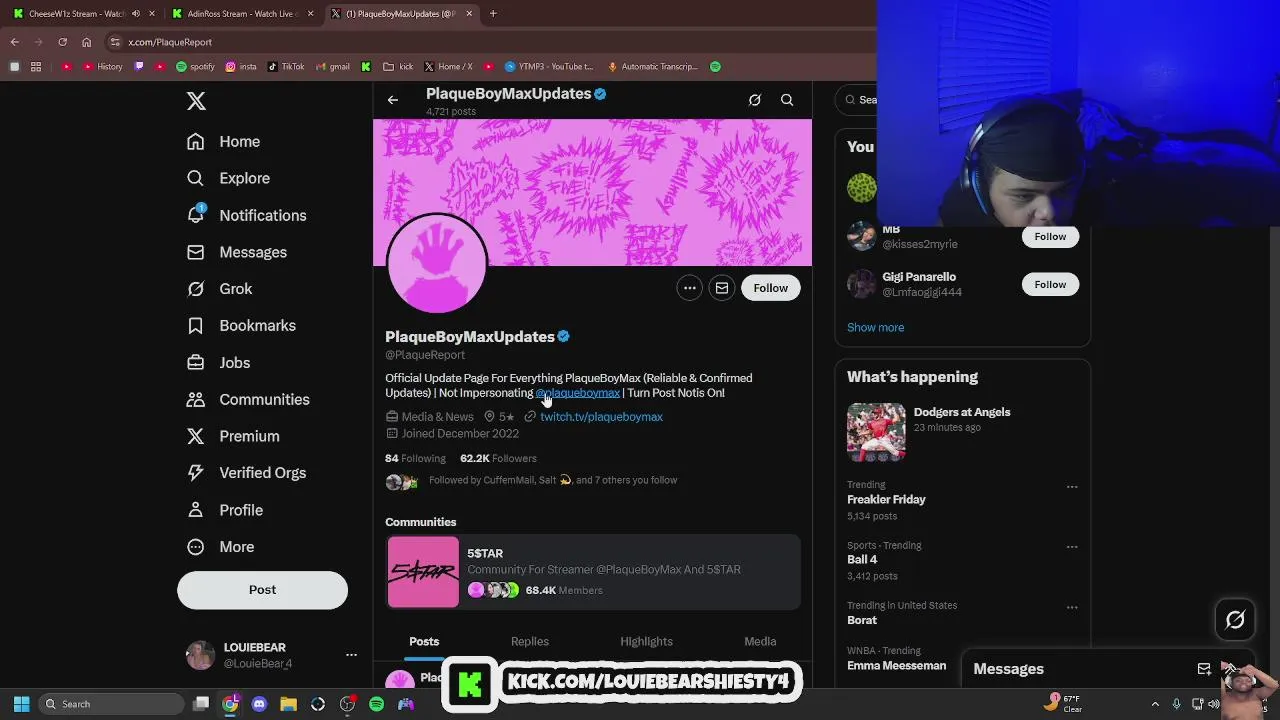The image size is (1280, 720).
Task: Click the @plaqueboymax mention link
Action: [x=578, y=393]
